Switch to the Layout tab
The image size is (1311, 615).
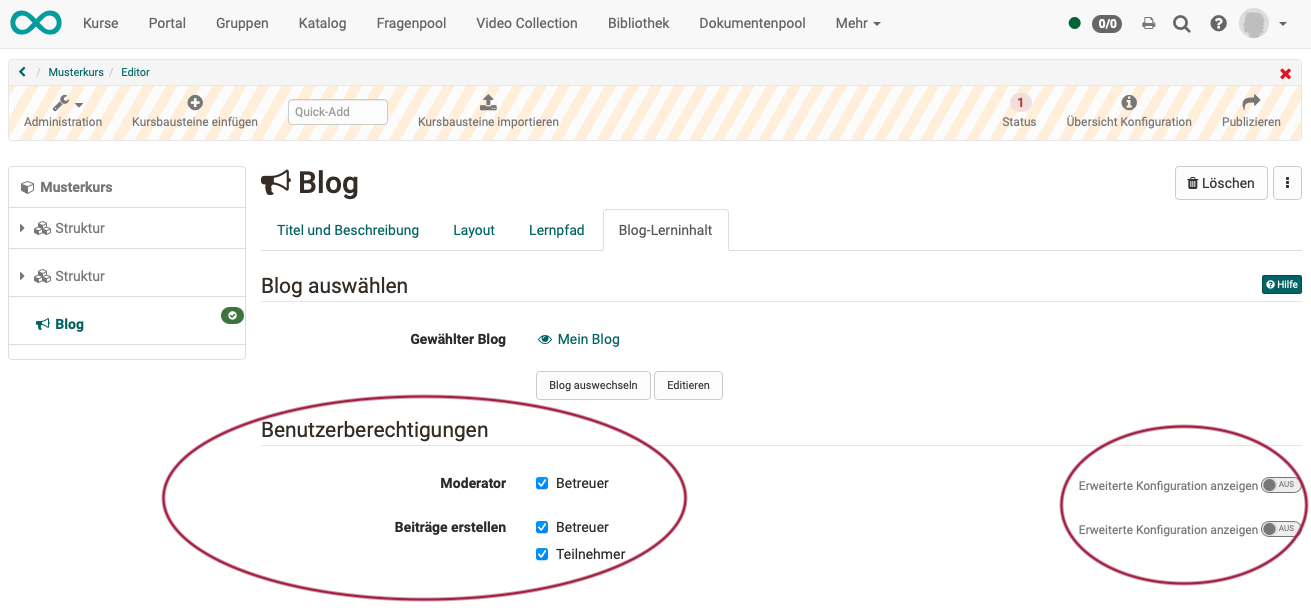coord(473,230)
